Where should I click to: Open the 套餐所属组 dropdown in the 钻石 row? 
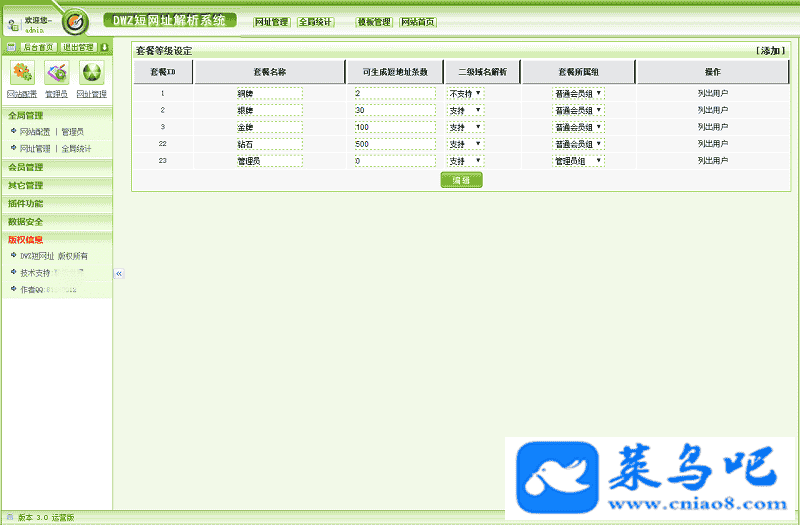coord(578,144)
